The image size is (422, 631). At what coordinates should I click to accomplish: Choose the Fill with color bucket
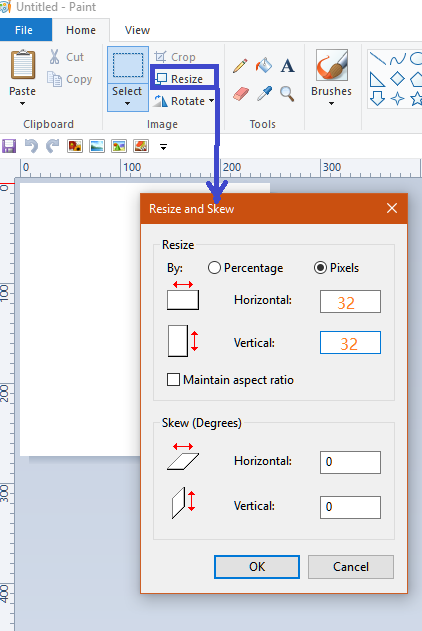click(263, 65)
